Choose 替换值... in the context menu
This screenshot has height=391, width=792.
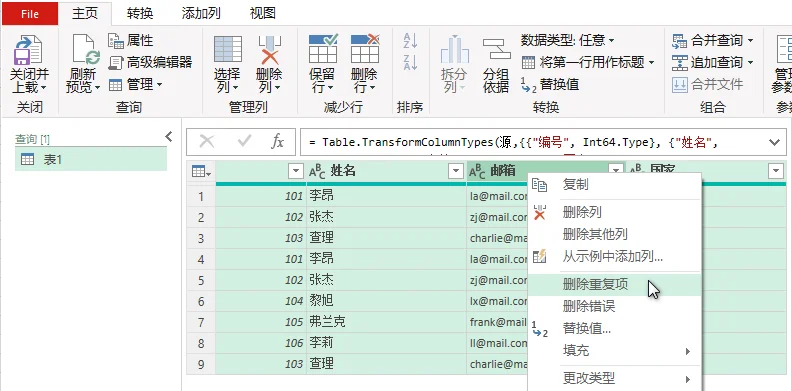click(x=615, y=328)
